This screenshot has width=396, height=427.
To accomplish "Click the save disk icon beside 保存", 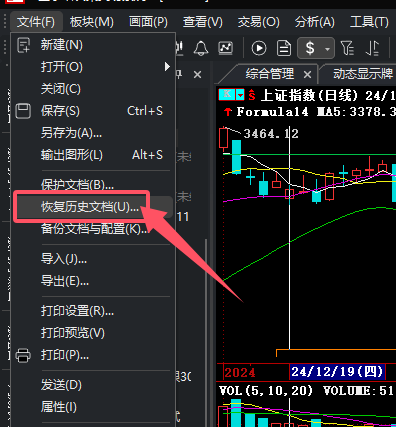I will [23, 111].
